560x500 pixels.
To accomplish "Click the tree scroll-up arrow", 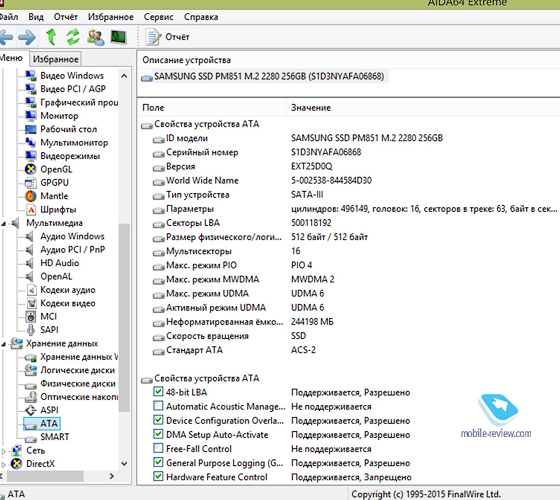I will pos(124,76).
